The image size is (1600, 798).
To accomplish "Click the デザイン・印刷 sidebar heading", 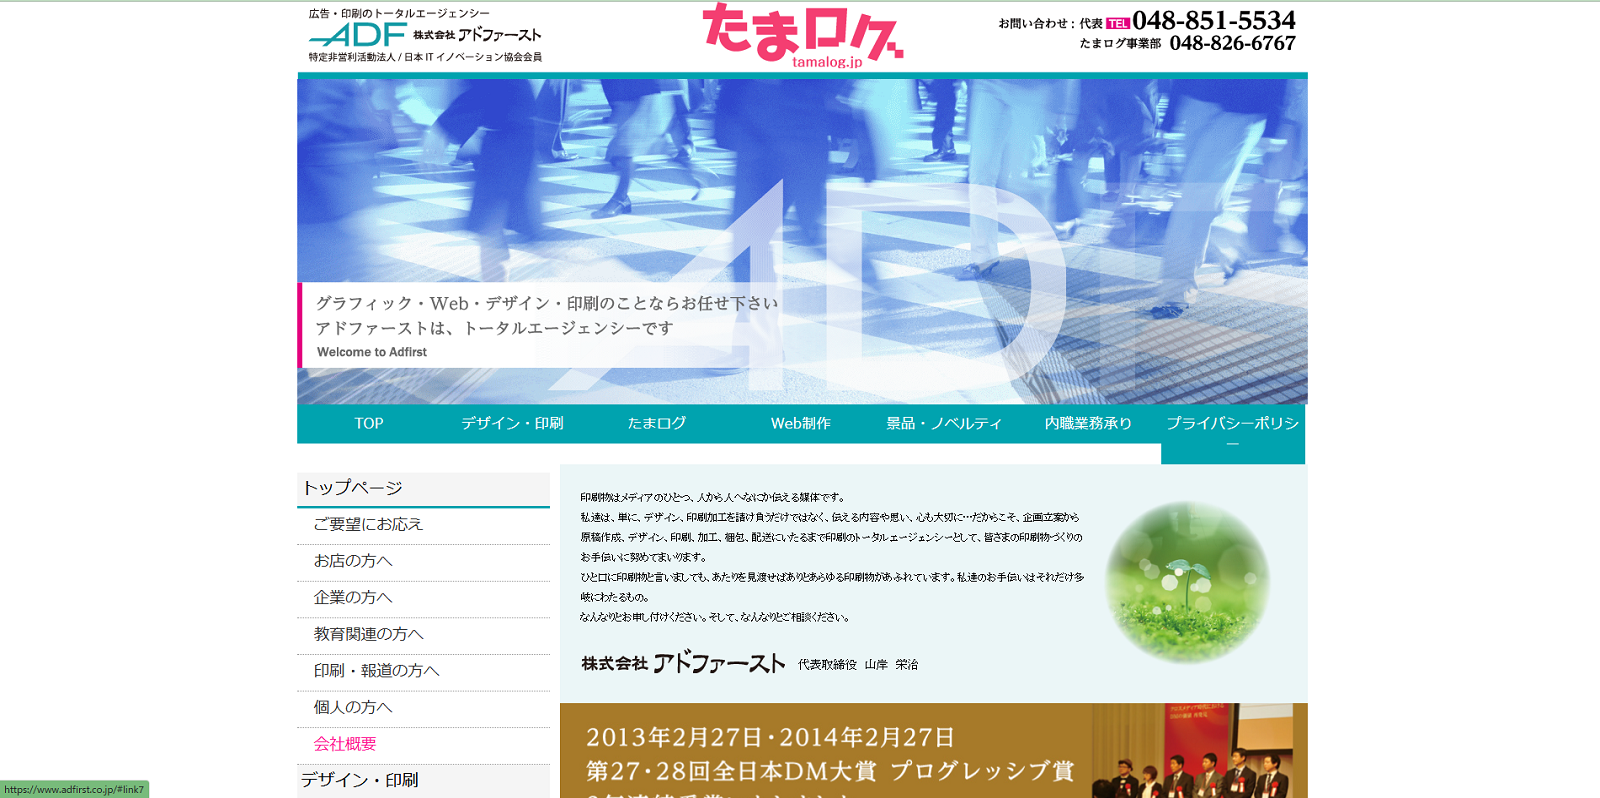I will [x=423, y=781].
